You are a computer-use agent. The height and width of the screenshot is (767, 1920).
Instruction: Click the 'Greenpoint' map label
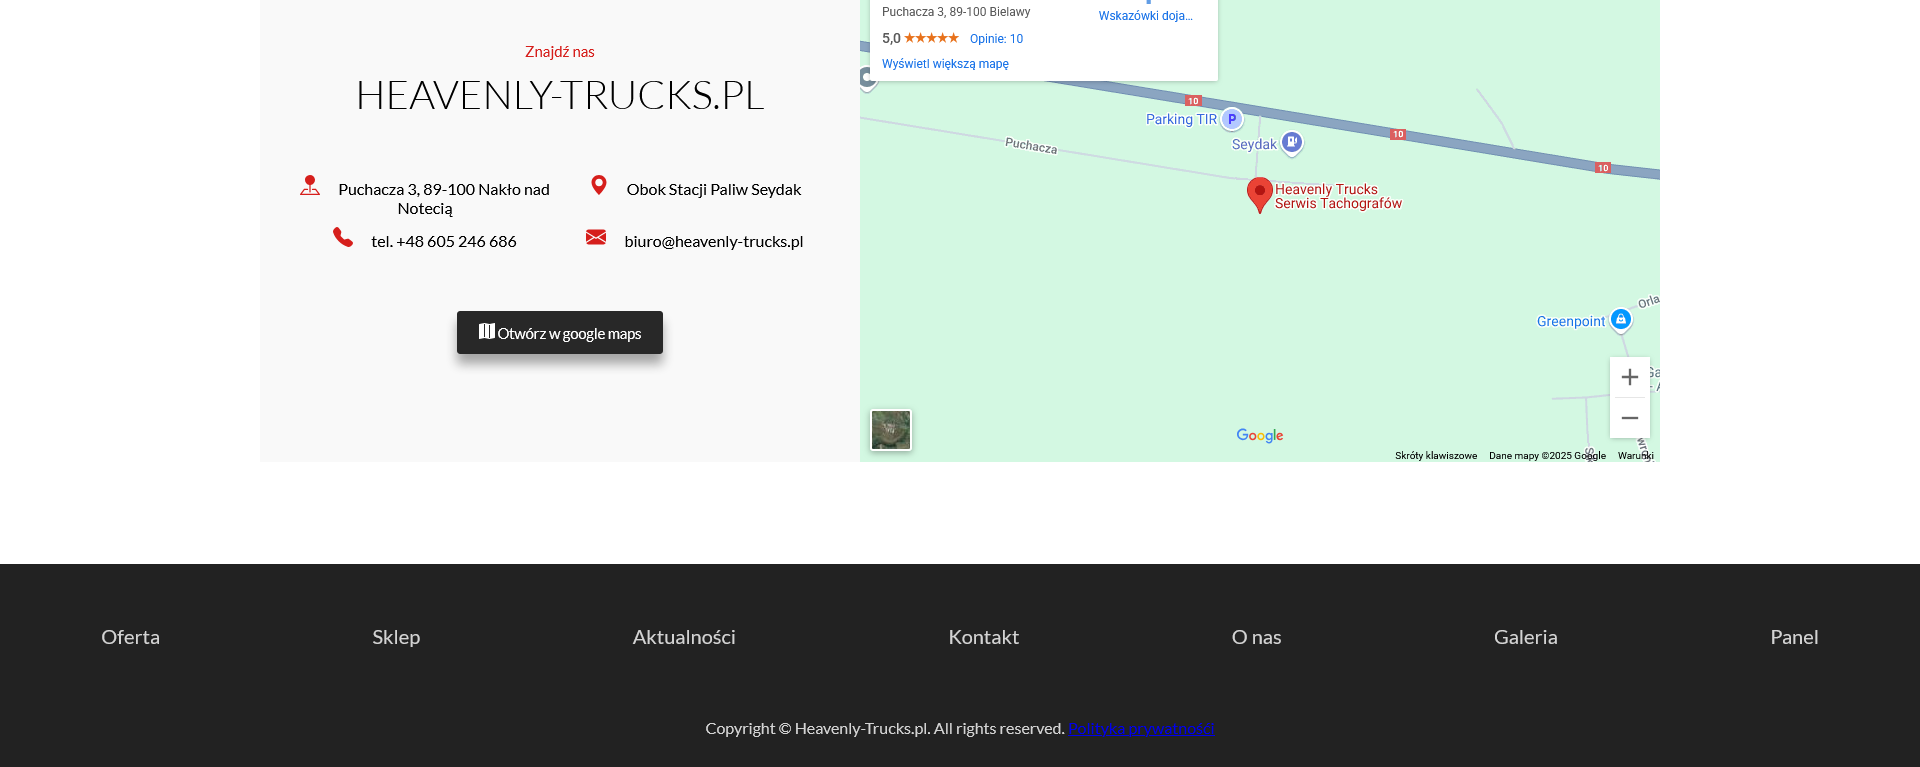coord(1571,321)
